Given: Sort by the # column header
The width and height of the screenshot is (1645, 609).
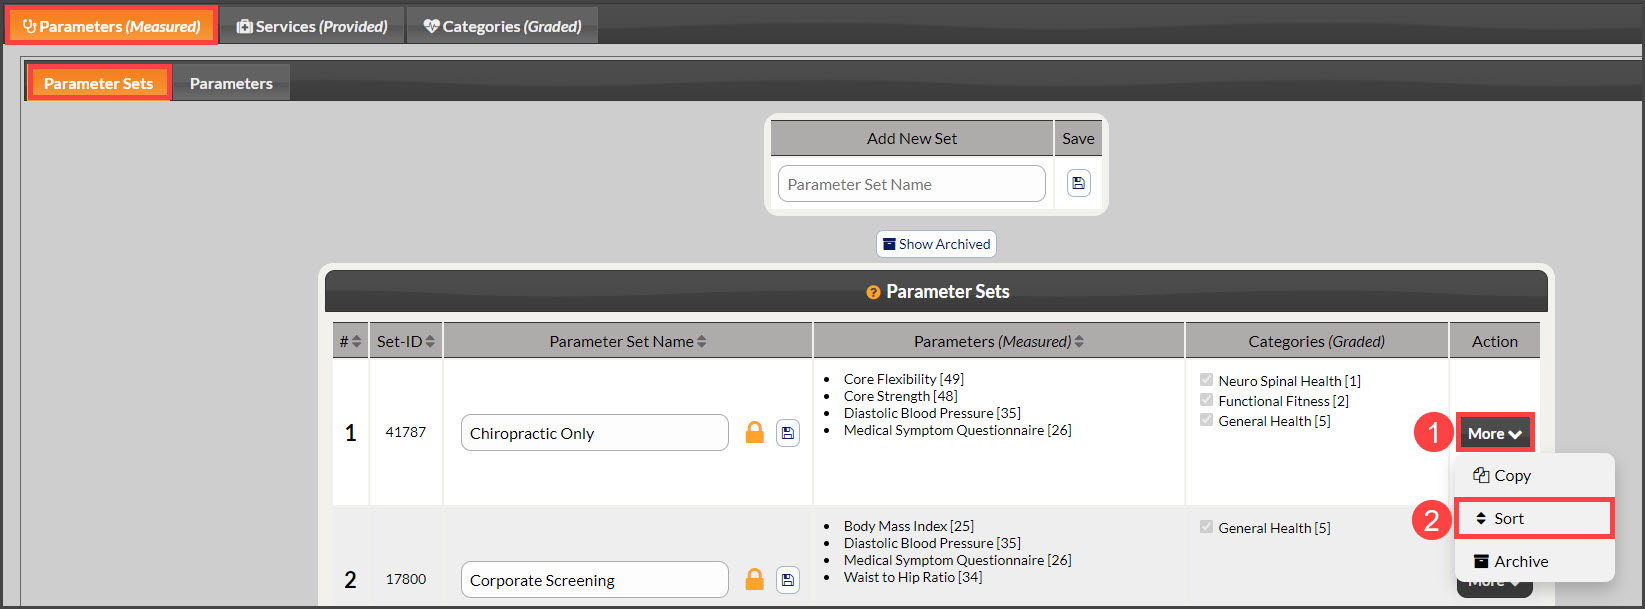Looking at the screenshot, I should (350, 341).
